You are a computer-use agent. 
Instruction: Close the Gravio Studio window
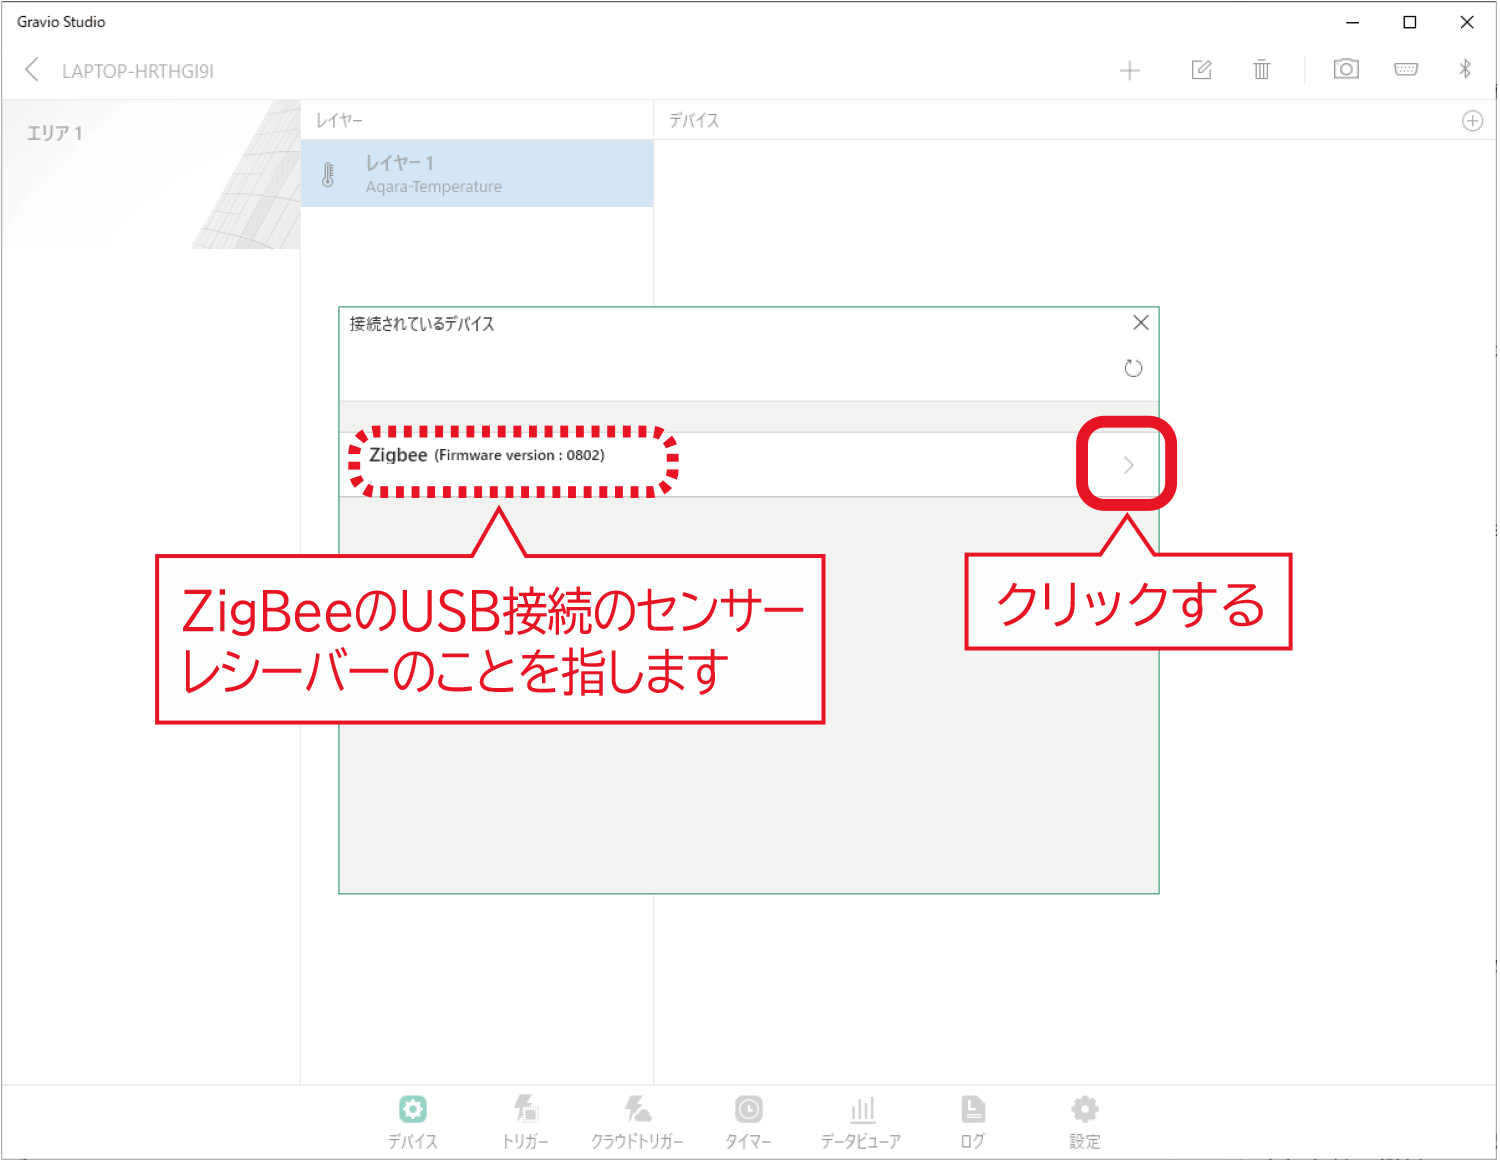tap(1467, 22)
